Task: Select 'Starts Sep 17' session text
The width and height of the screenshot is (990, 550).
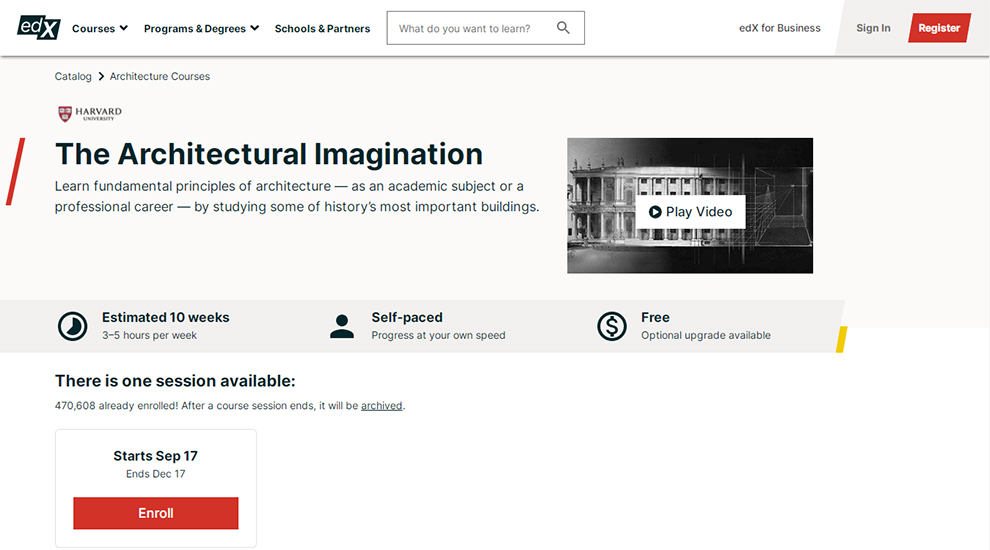Action: click(x=155, y=456)
